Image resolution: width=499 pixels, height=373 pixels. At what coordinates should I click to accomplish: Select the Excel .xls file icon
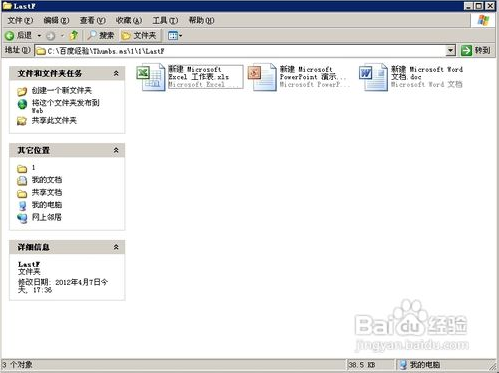click(151, 77)
